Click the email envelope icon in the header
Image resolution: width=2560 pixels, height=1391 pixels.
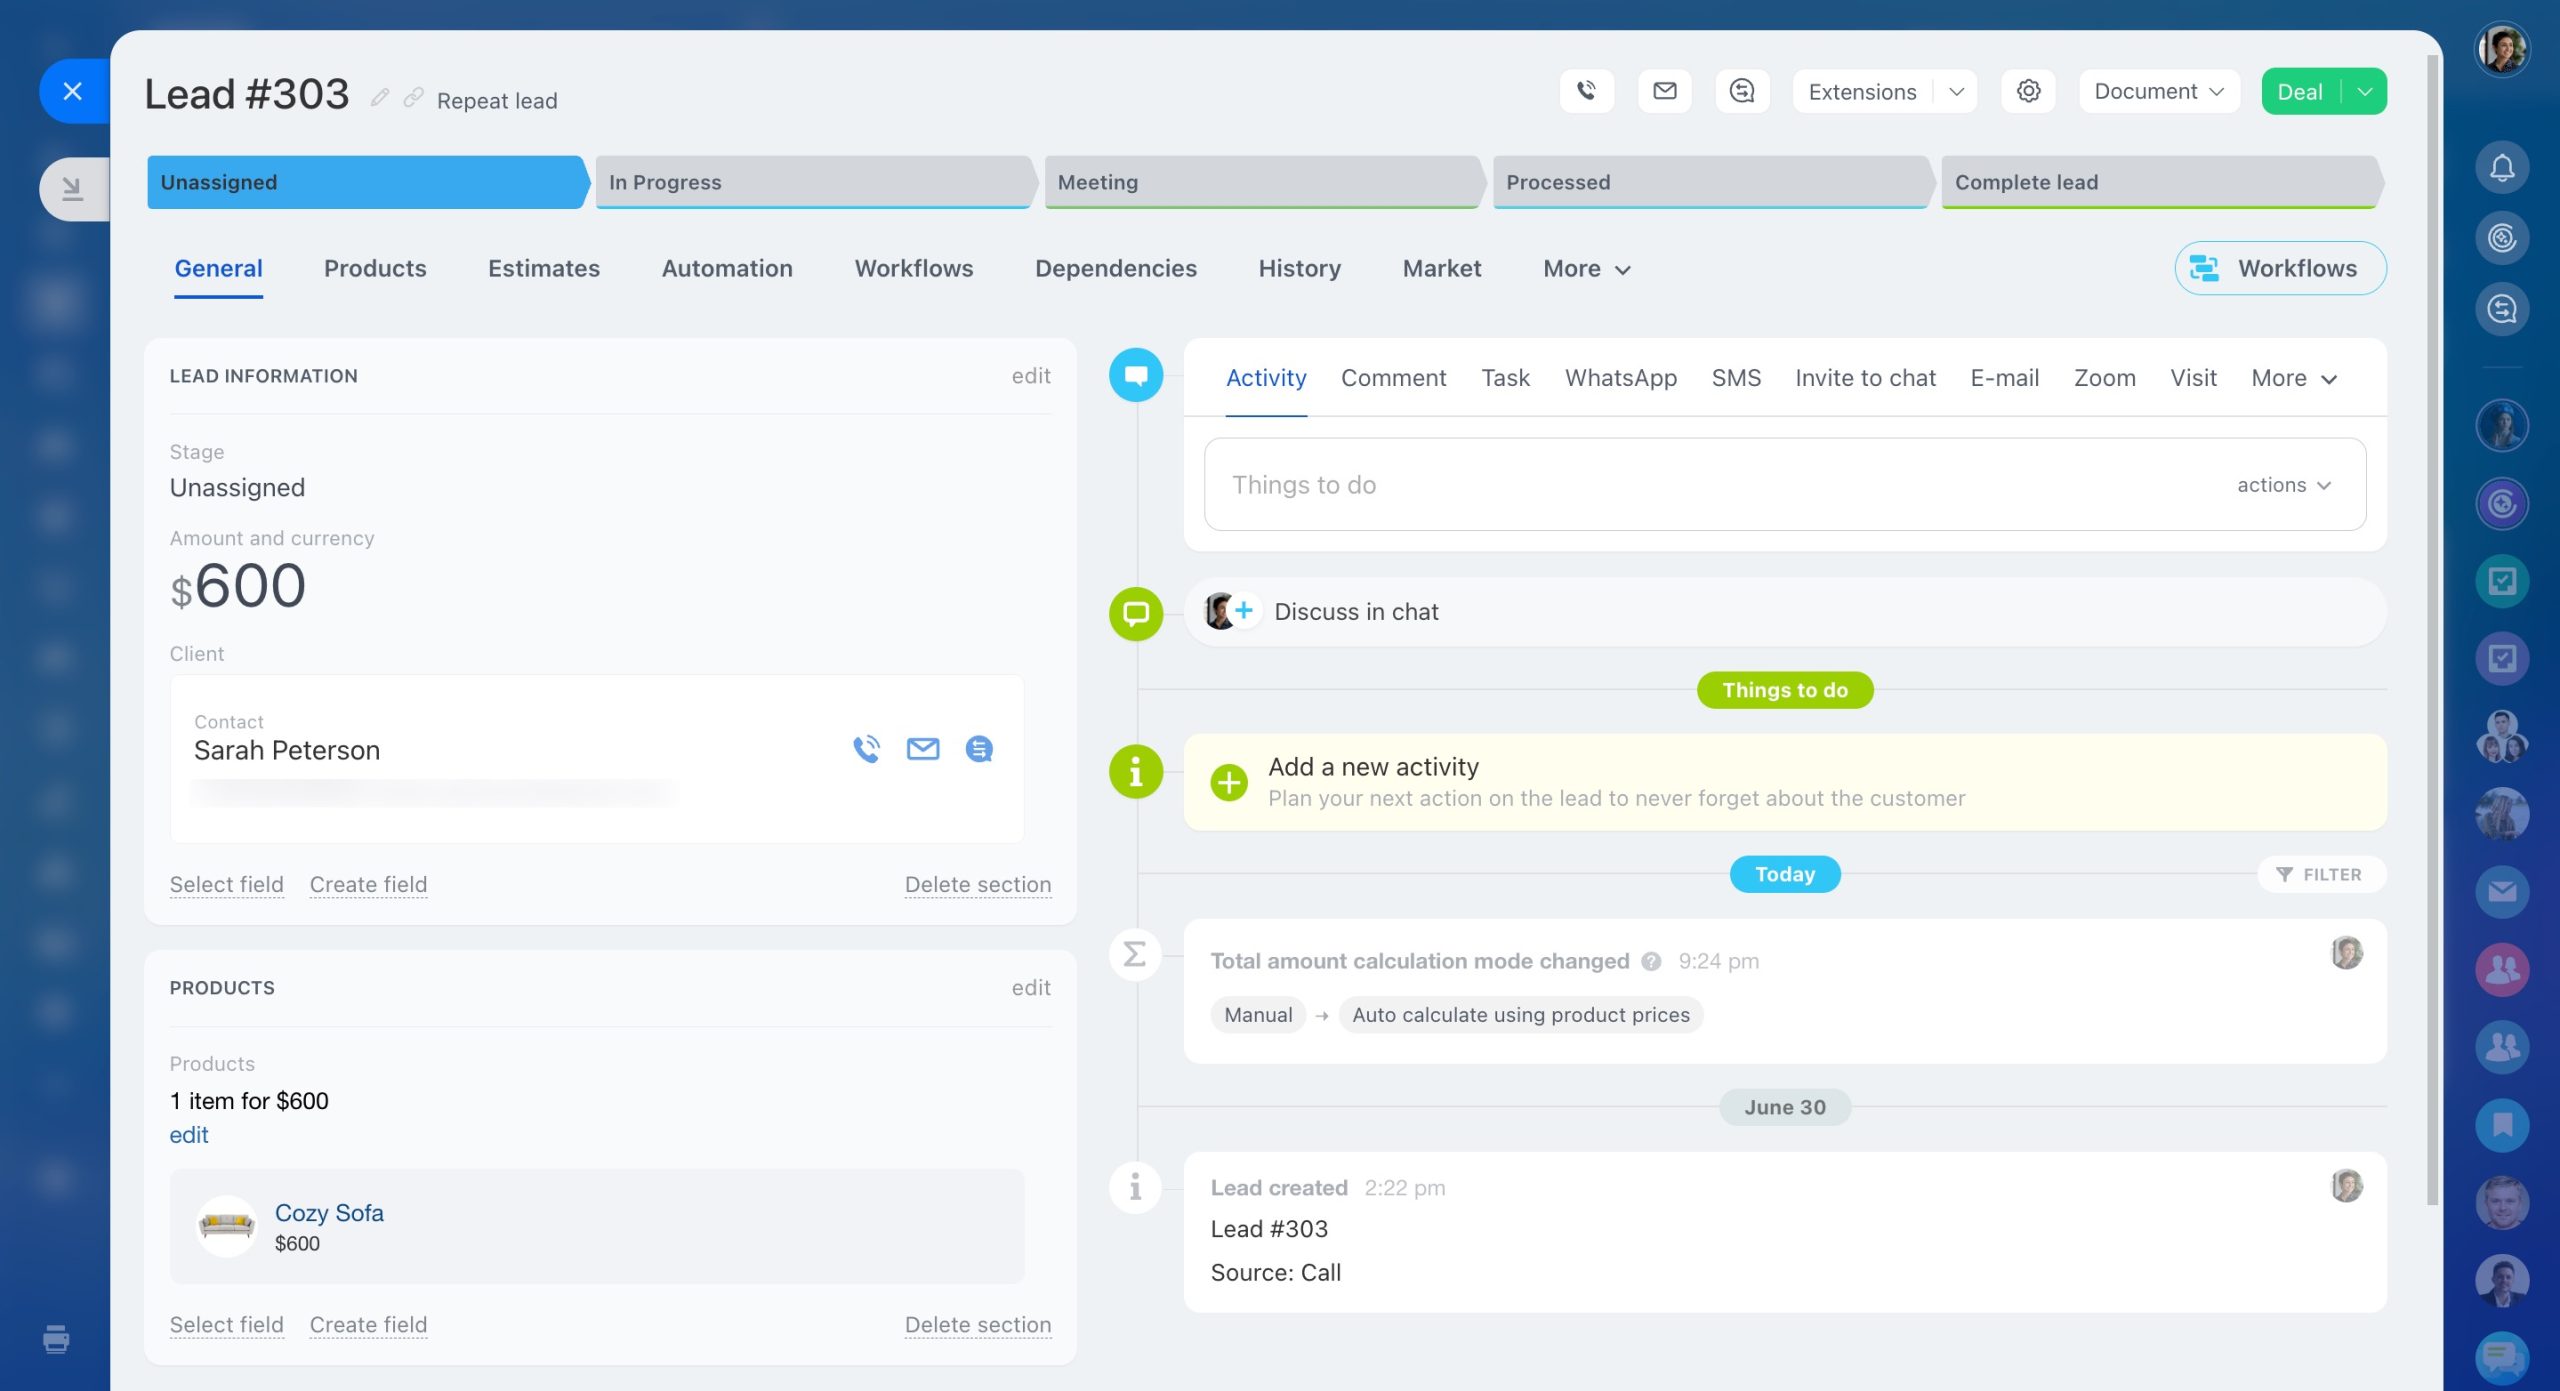[1664, 91]
